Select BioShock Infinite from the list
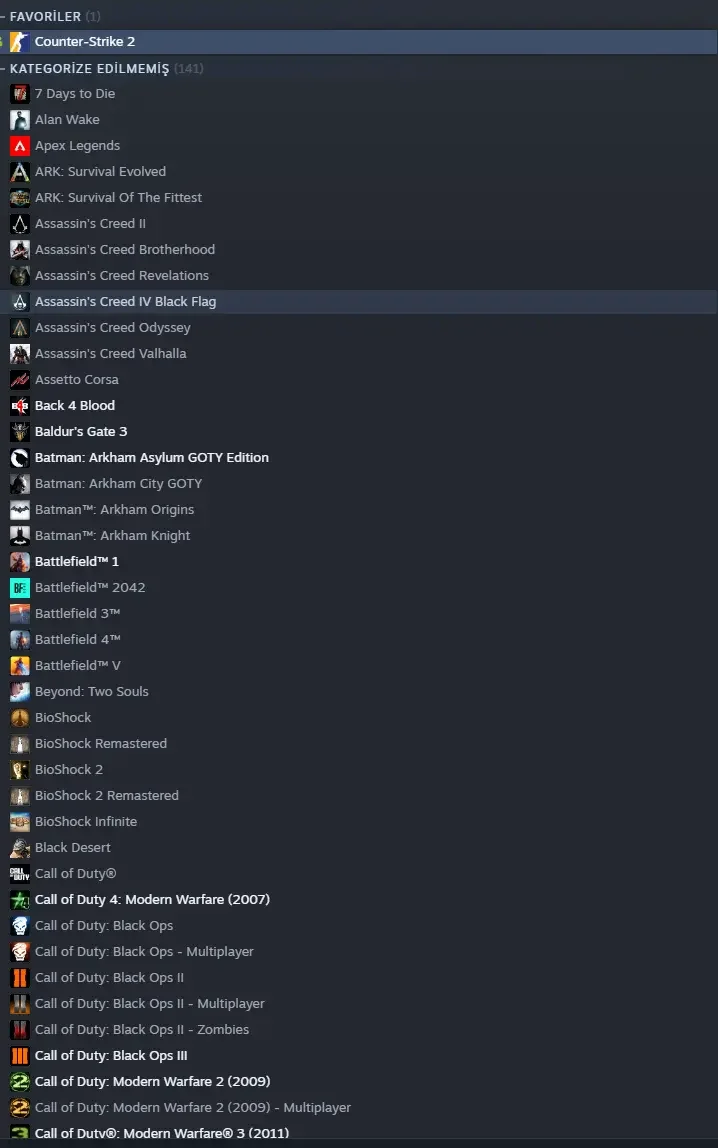718x1148 pixels. coord(359,821)
